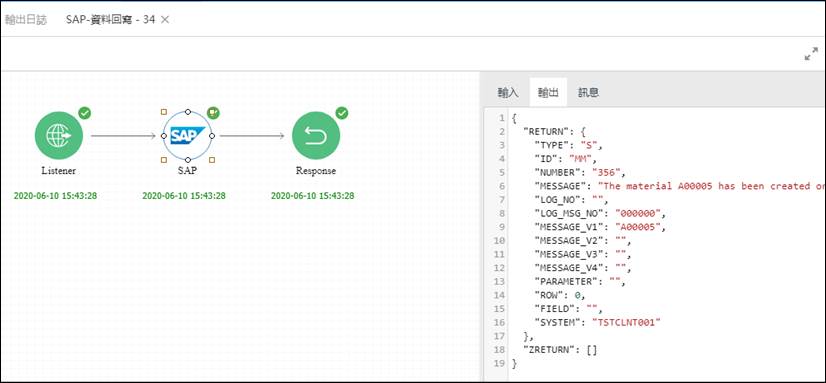The width and height of the screenshot is (826, 383).
Task: Click the "MESSAGE_V3" line
Action: pyautogui.click(x=583, y=254)
